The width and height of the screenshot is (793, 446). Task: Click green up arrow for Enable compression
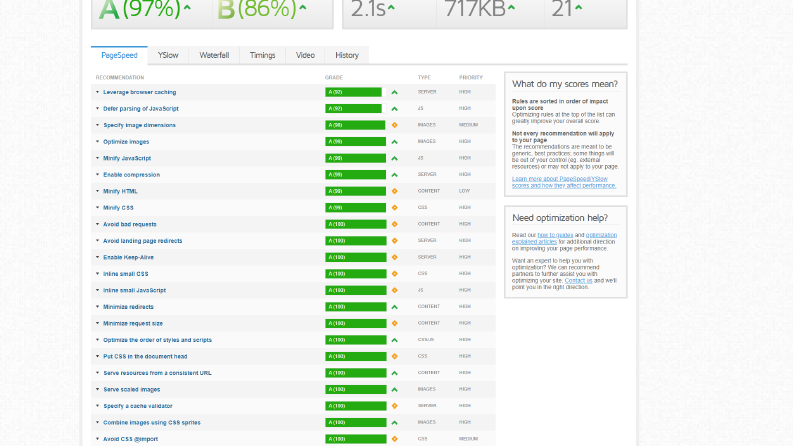[x=394, y=175]
